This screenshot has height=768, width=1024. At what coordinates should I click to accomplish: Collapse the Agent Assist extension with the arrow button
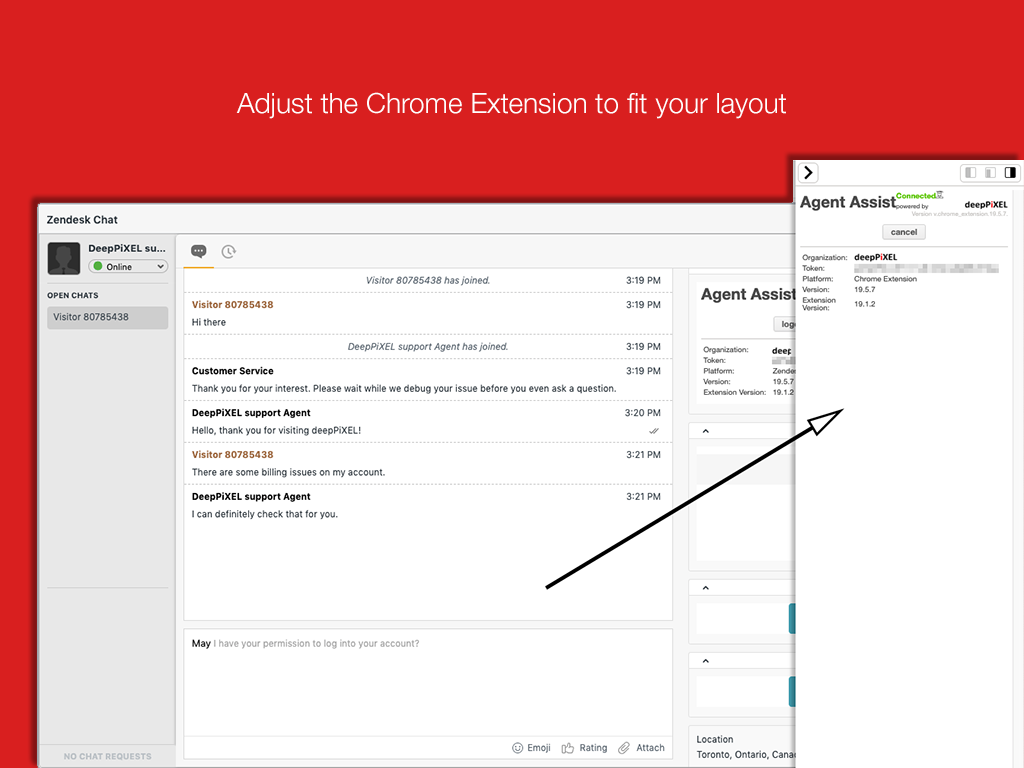click(809, 173)
